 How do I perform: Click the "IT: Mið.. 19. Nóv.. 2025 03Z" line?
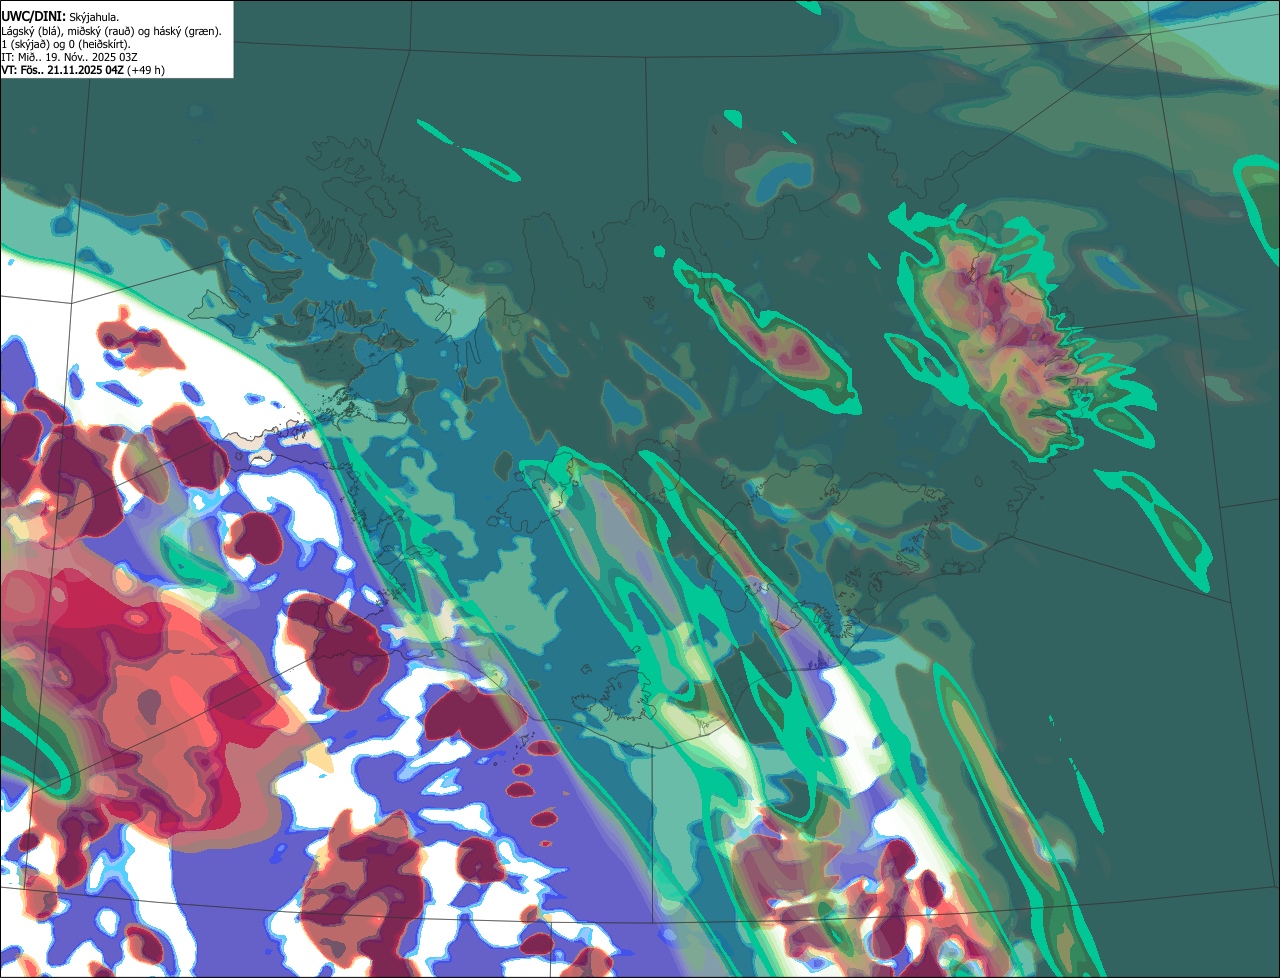point(70,57)
